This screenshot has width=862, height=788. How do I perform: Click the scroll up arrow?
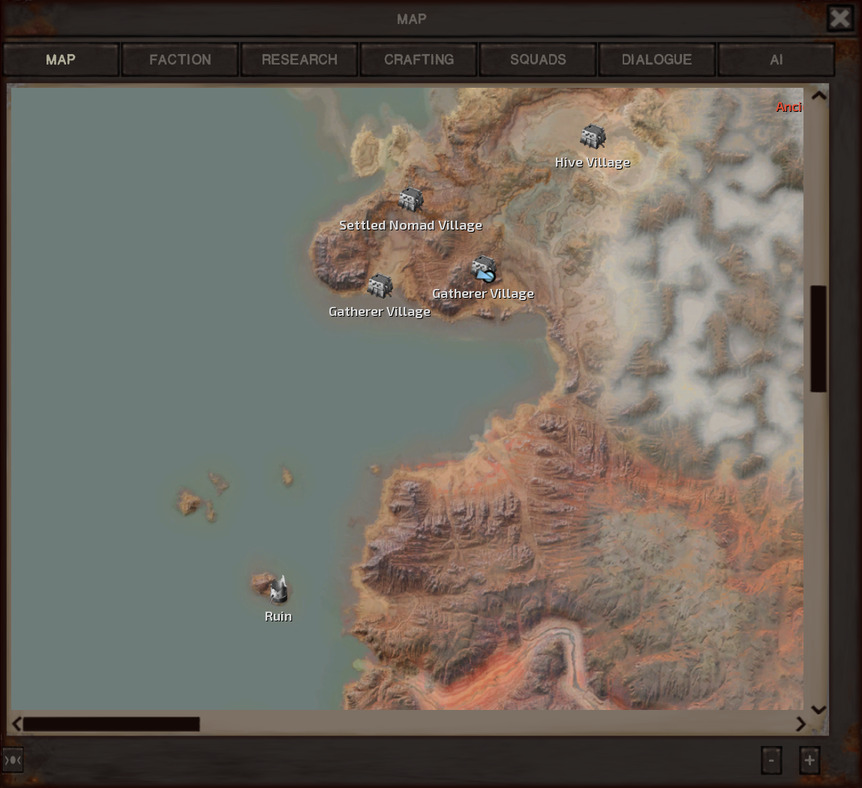819,95
